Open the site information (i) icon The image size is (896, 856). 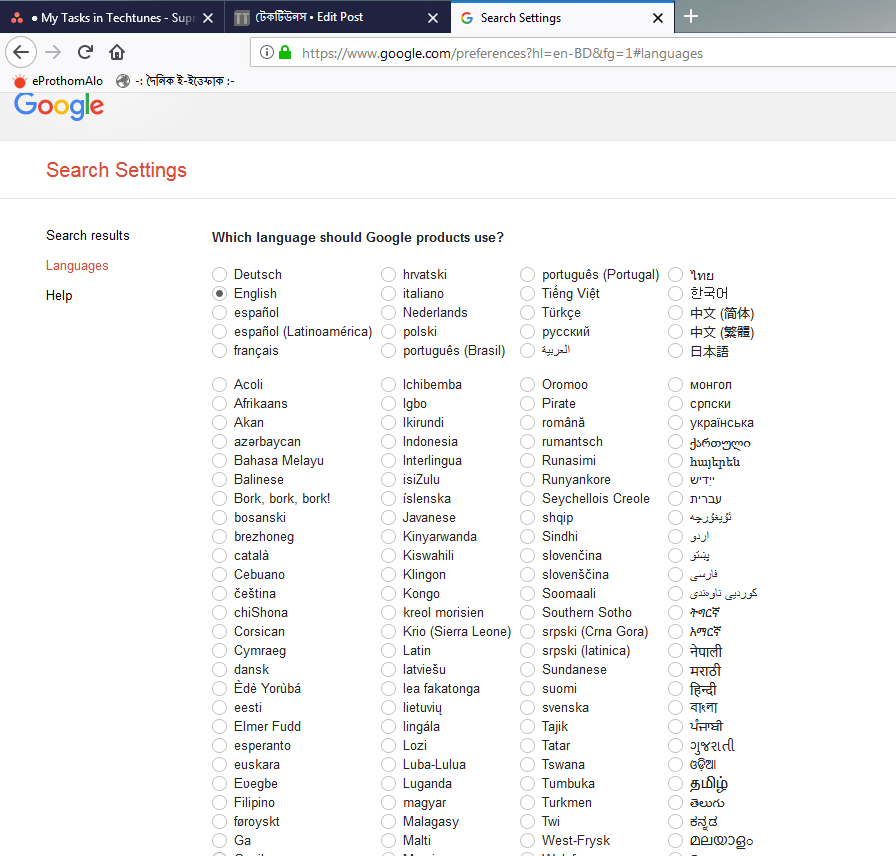coord(267,53)
